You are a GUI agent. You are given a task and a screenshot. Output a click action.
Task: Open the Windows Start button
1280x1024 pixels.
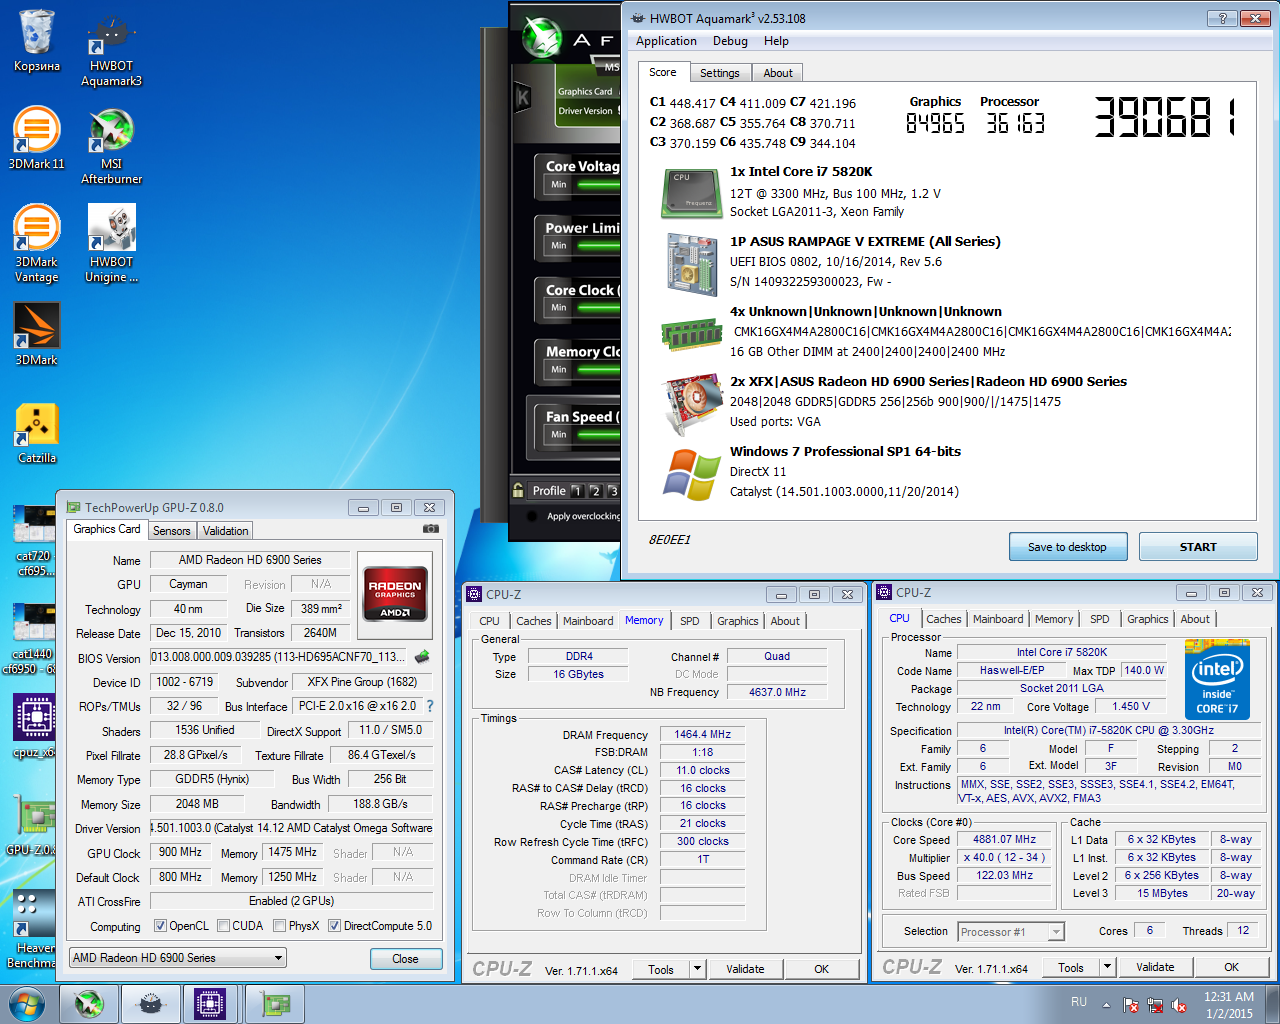click(26, 1004)
